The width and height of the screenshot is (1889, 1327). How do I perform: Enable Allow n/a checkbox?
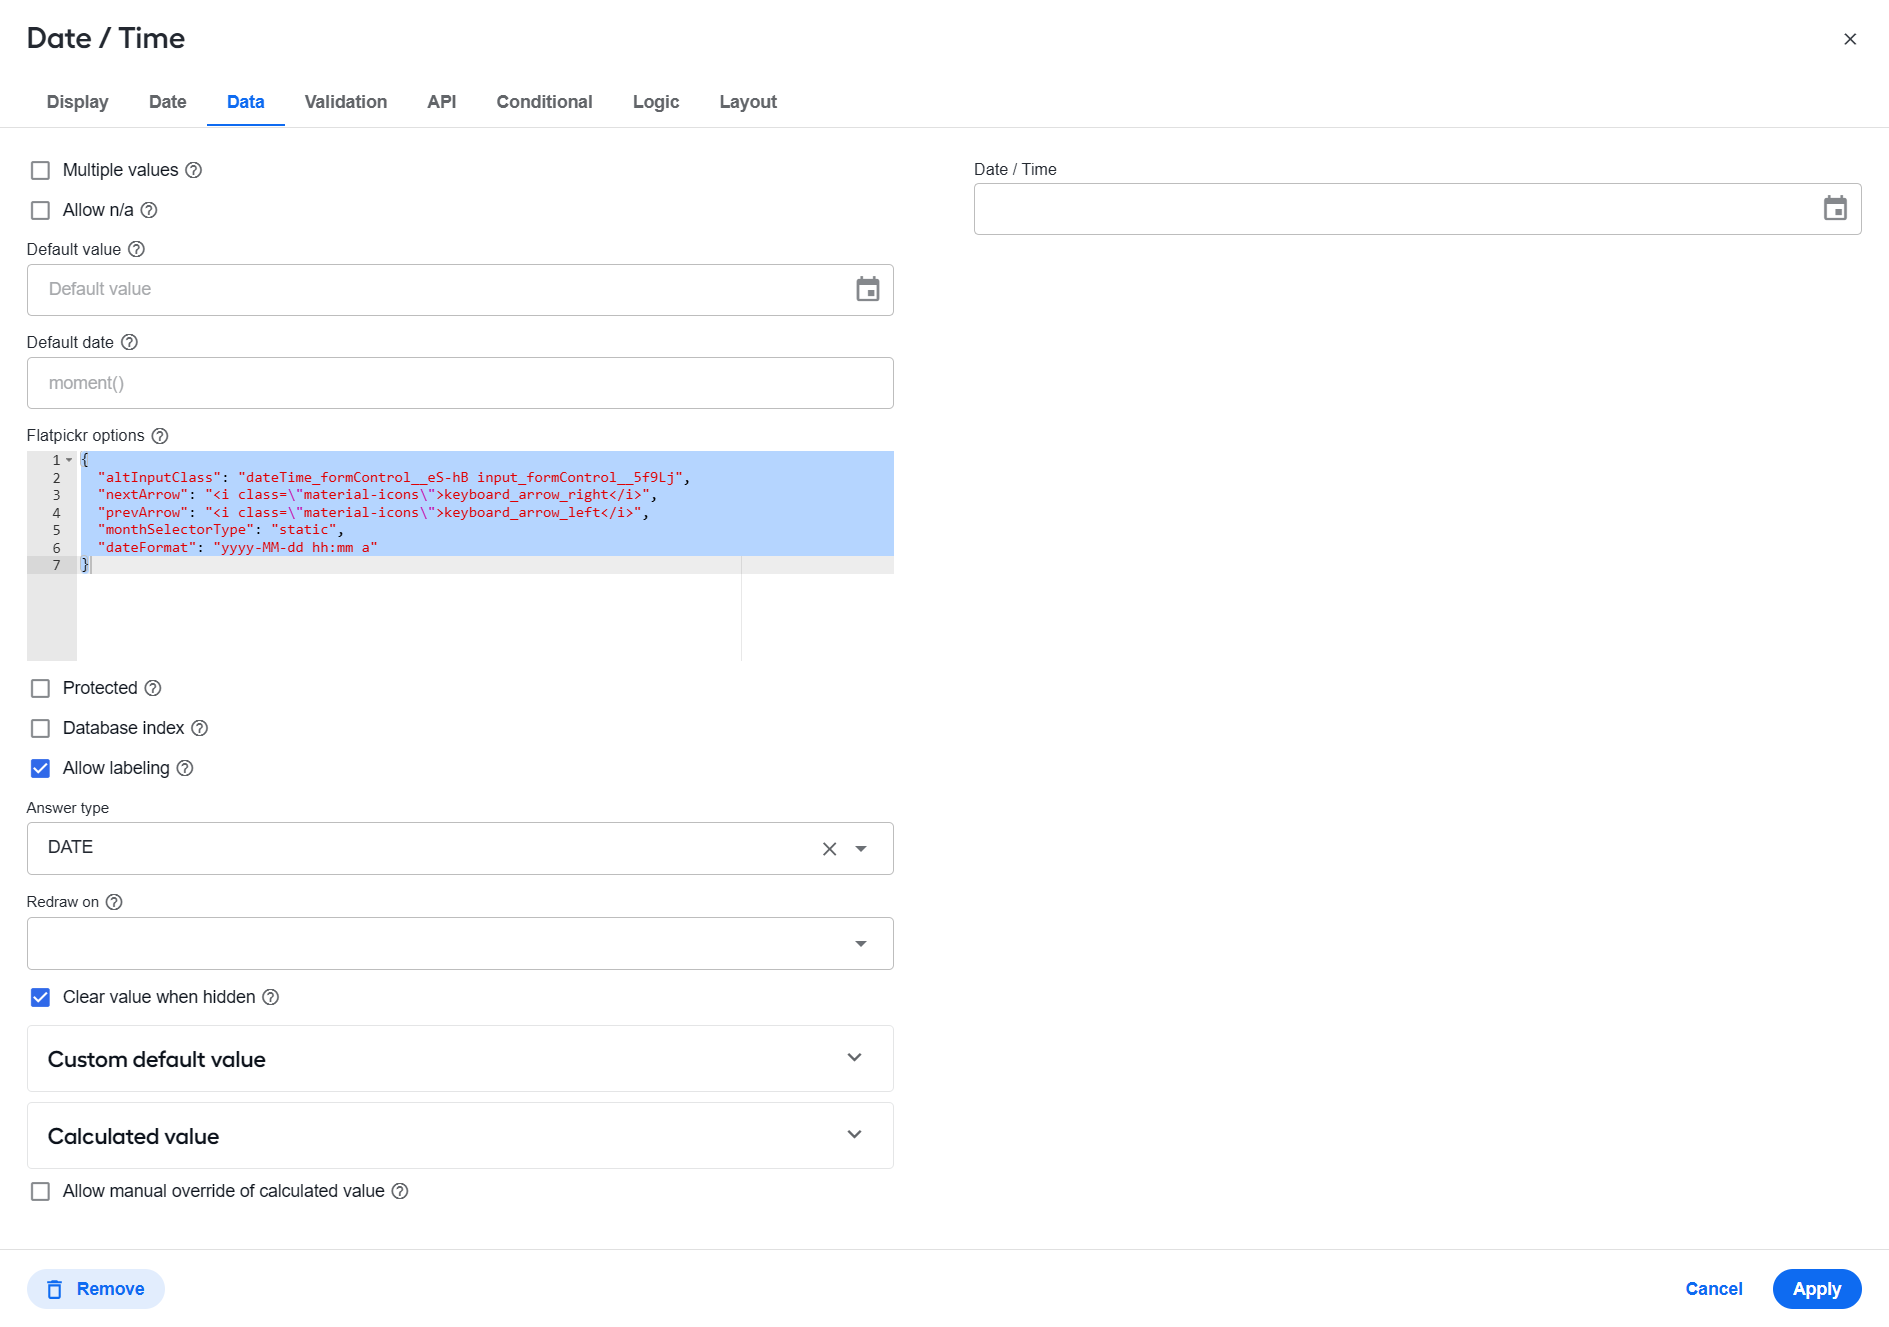tap(40, 210)
